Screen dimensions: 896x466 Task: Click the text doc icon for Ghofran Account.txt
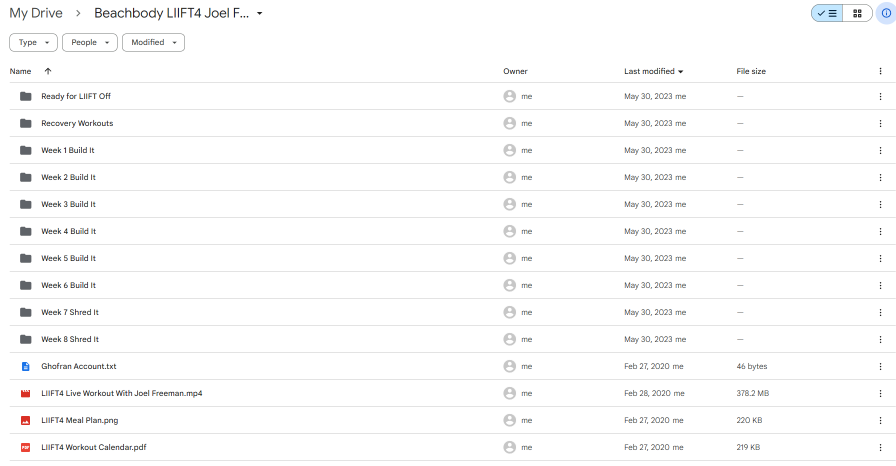click(x=26, y=367)
